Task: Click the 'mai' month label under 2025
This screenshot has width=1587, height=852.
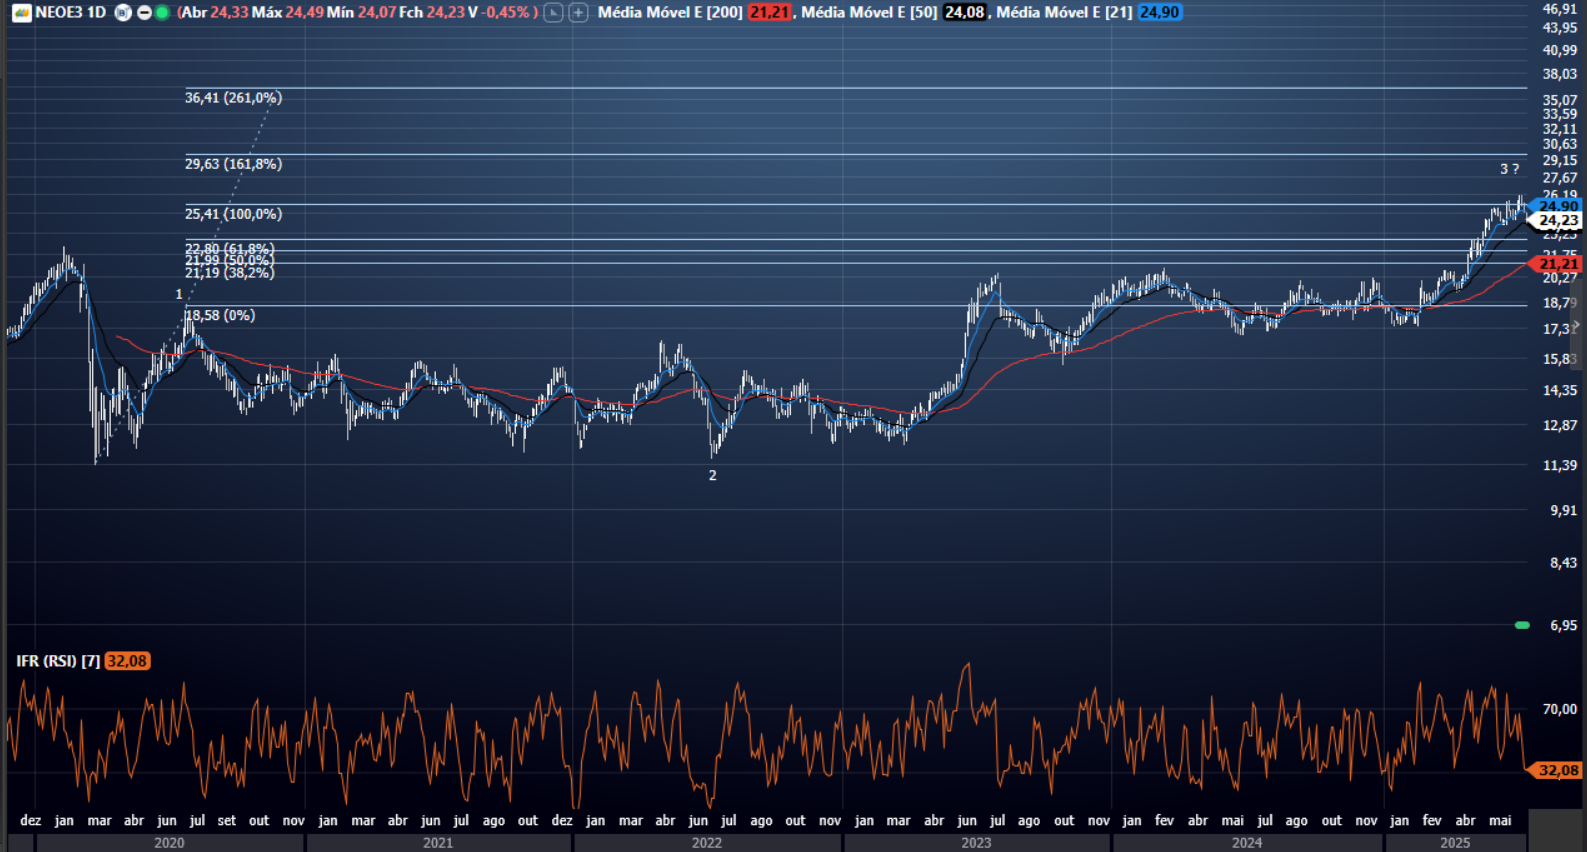Action: [1500, 820]
